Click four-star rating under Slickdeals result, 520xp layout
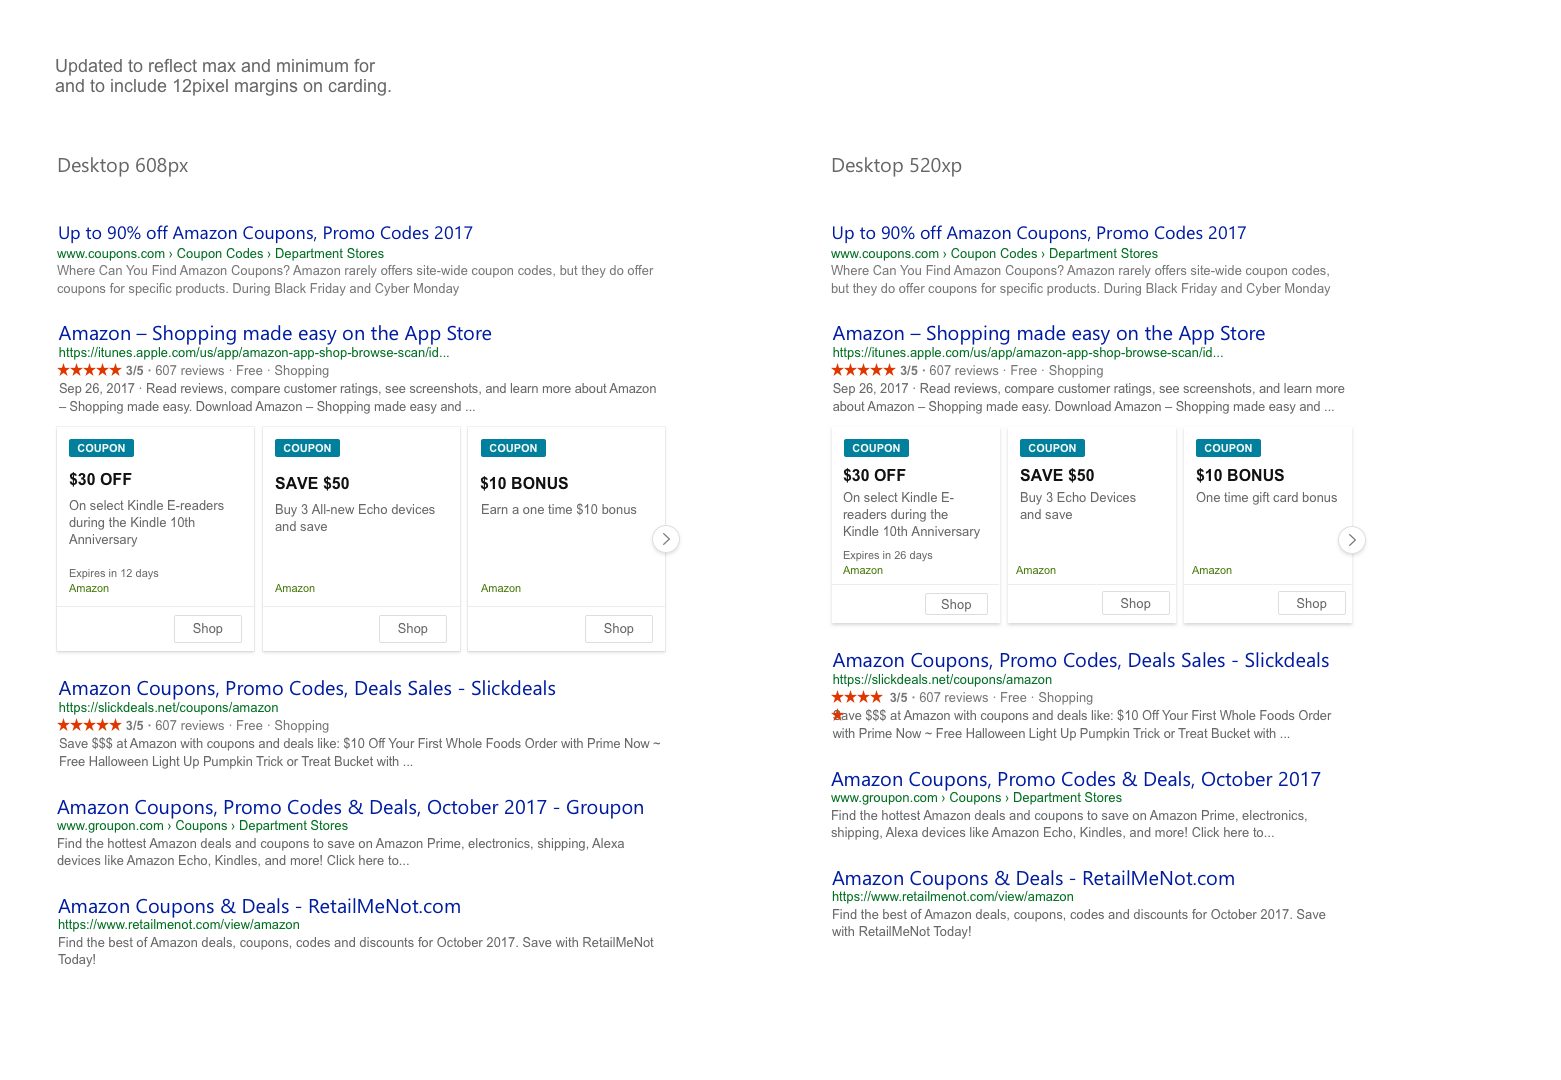The image size is (1561, 1080). tap(857, 697)
